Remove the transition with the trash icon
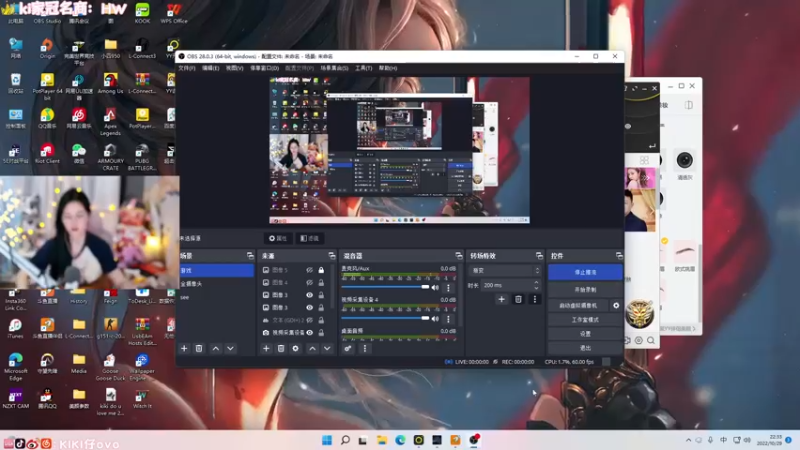 [x=518, y=299]
